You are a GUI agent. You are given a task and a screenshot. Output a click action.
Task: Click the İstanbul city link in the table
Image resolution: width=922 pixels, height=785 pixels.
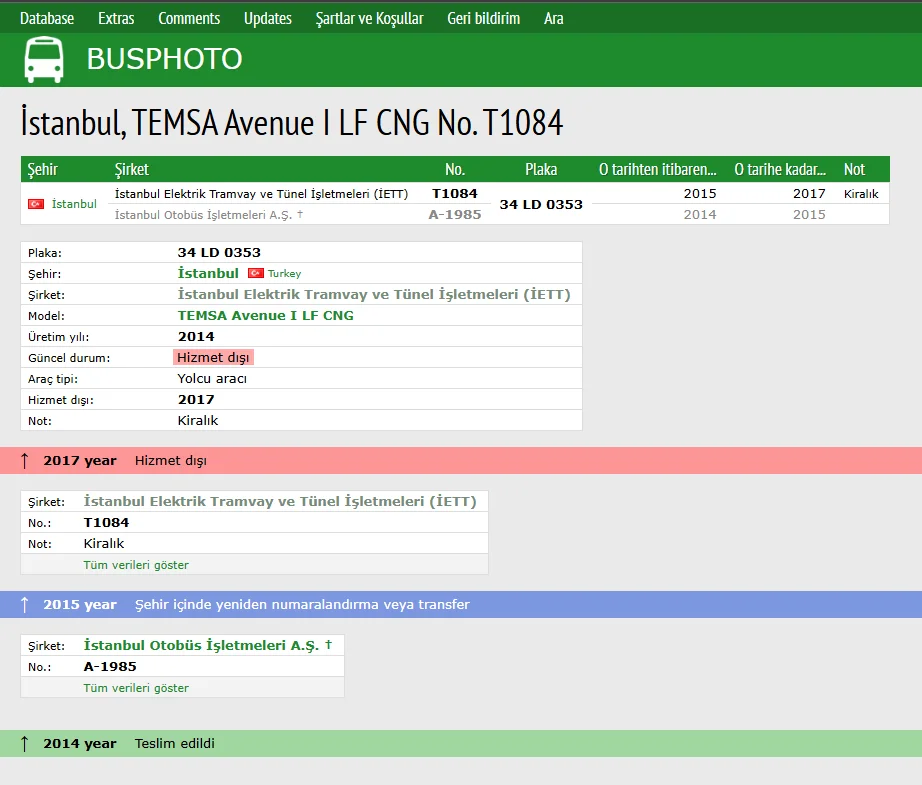(74, 204)
